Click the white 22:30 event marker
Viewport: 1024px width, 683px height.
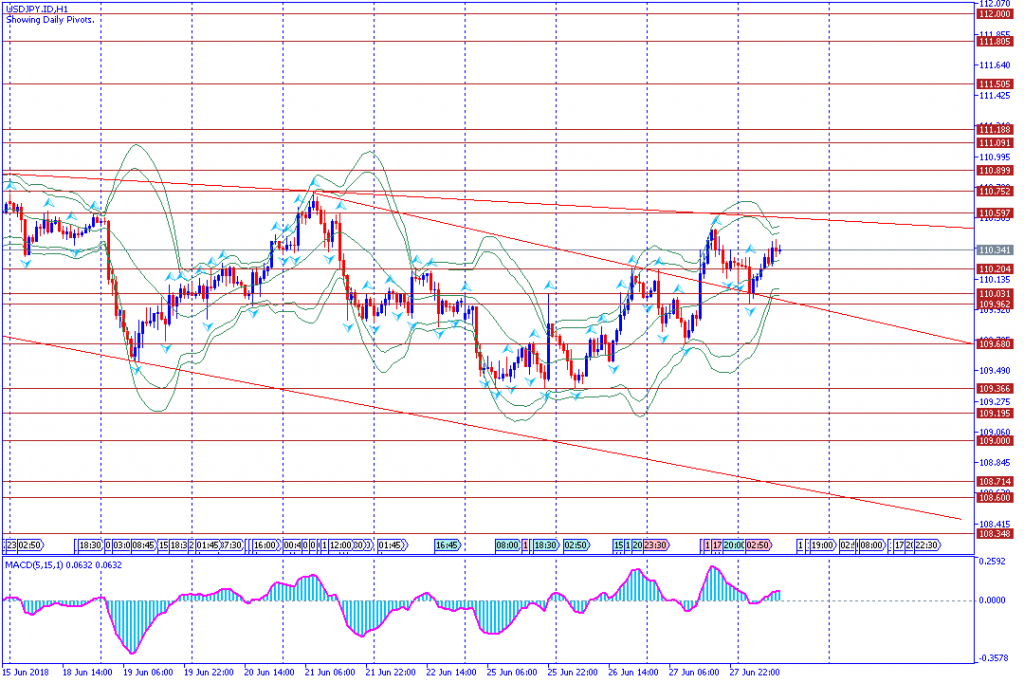click(925, 546)
